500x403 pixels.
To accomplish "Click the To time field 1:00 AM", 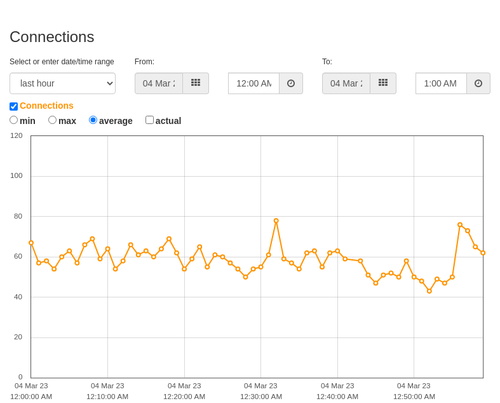I will tap(441, 83).
